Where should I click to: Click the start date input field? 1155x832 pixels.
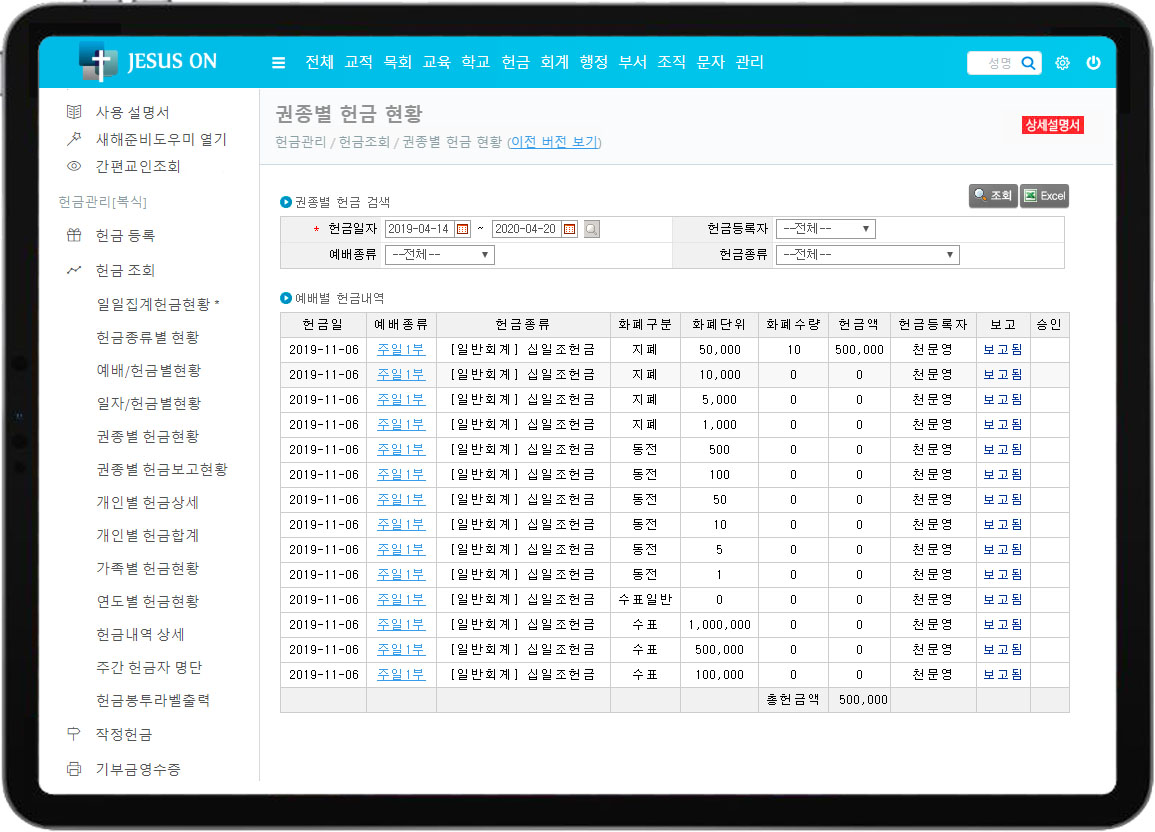click(419, 229)
